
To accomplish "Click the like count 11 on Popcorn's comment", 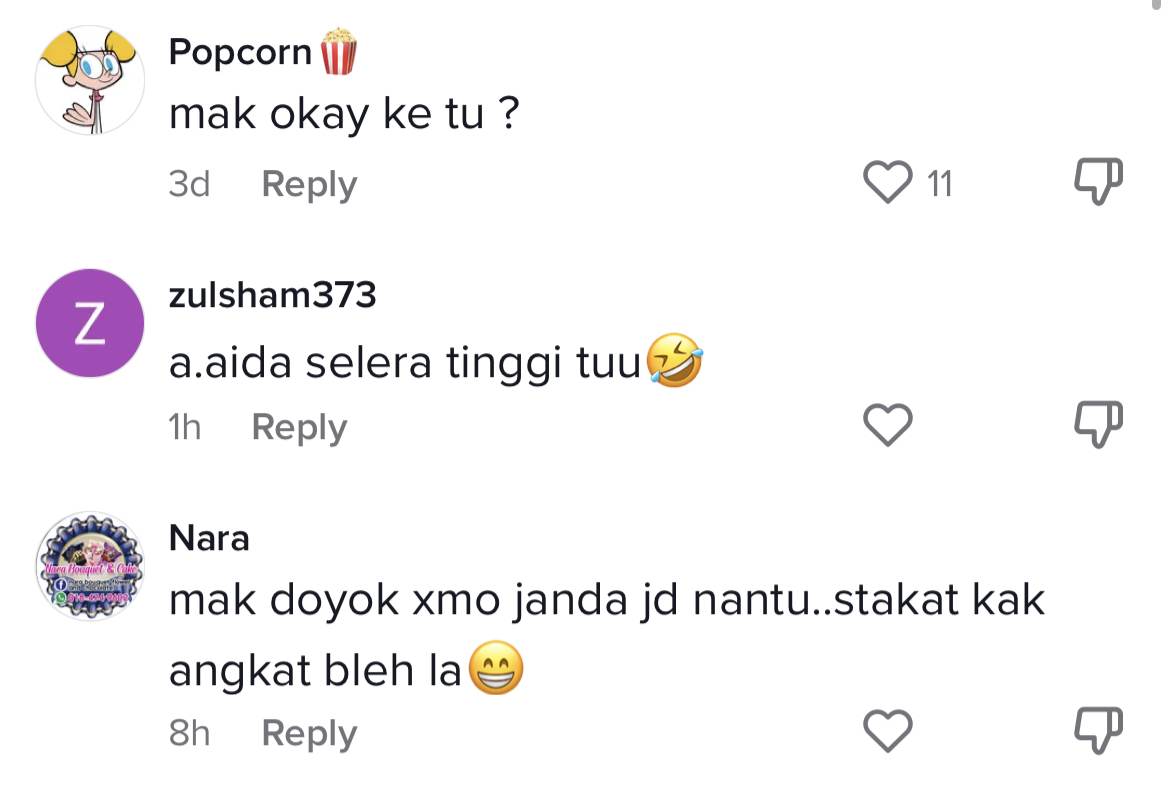I will coord(938,185).
